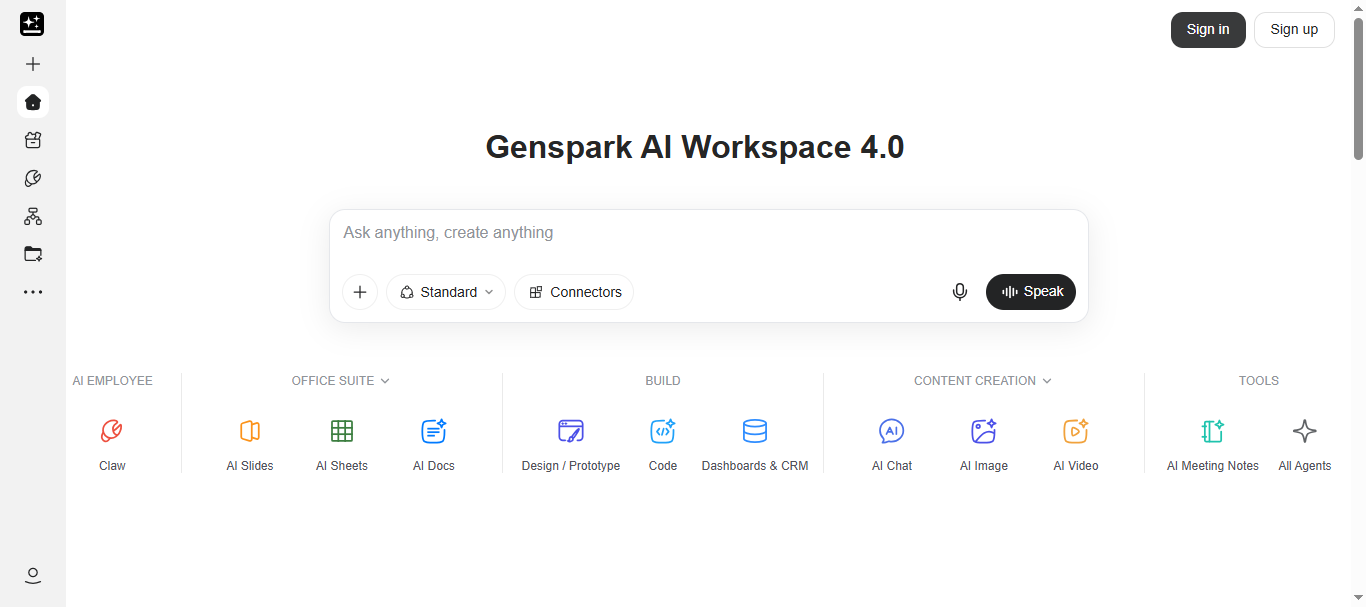Focus the Ask anything prompt field

point(708,233)
